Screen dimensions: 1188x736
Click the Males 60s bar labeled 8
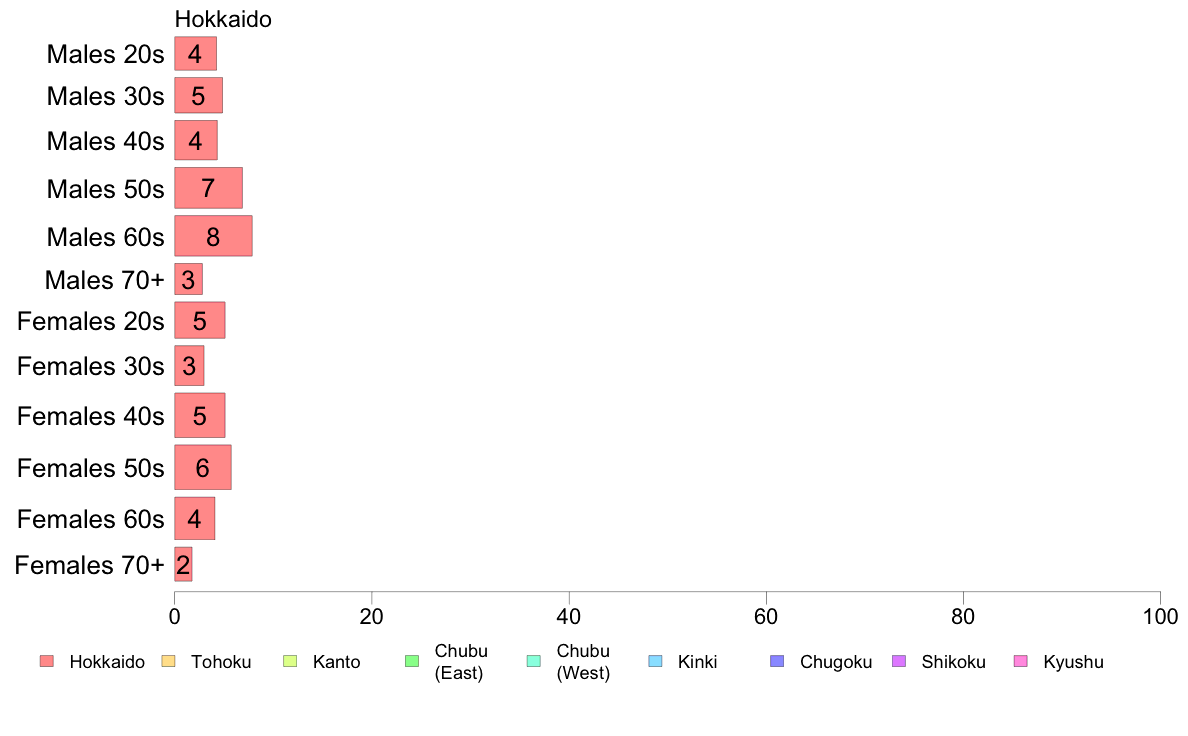pos(213,236)
